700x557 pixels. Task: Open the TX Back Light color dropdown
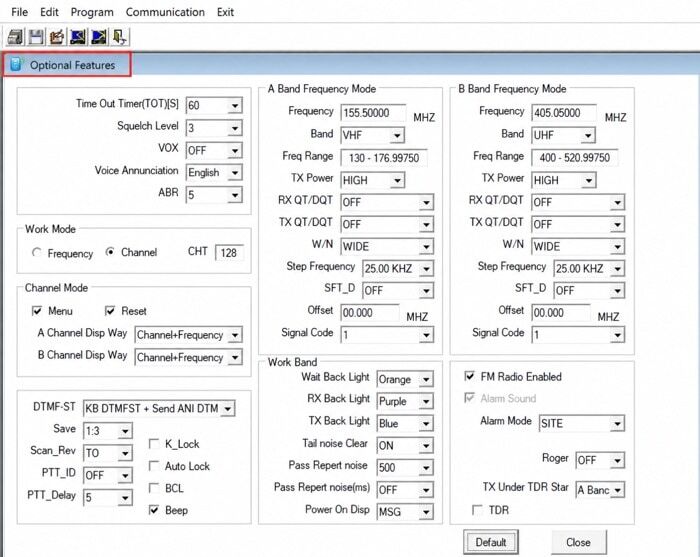pos(405,423)
